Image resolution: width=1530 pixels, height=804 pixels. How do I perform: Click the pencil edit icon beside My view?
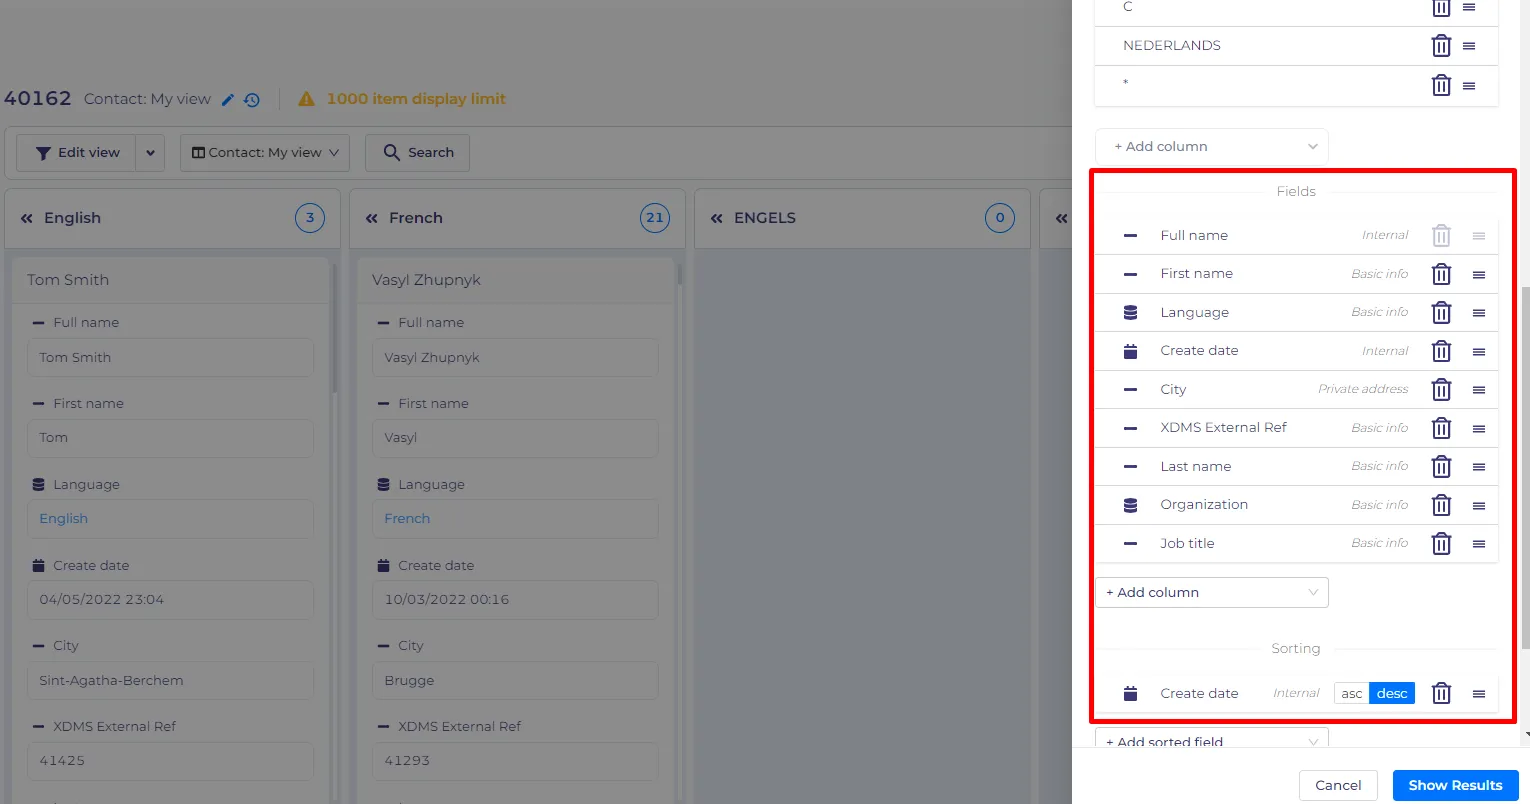click(228, 99)
